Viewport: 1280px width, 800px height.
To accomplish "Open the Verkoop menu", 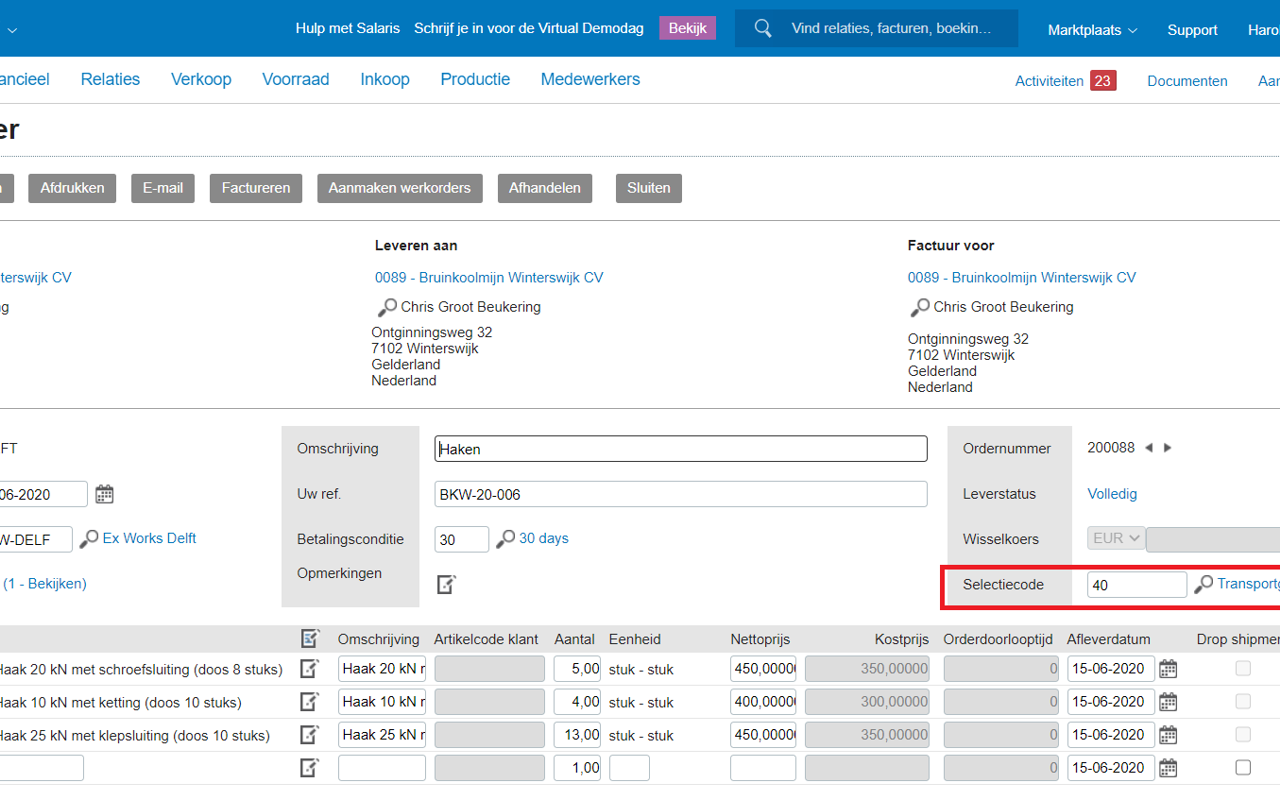I will [x=201, y=79].
